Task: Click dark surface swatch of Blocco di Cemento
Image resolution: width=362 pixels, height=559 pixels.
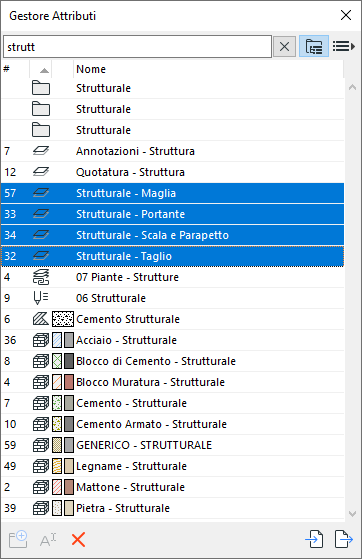Action: [69, 361]
